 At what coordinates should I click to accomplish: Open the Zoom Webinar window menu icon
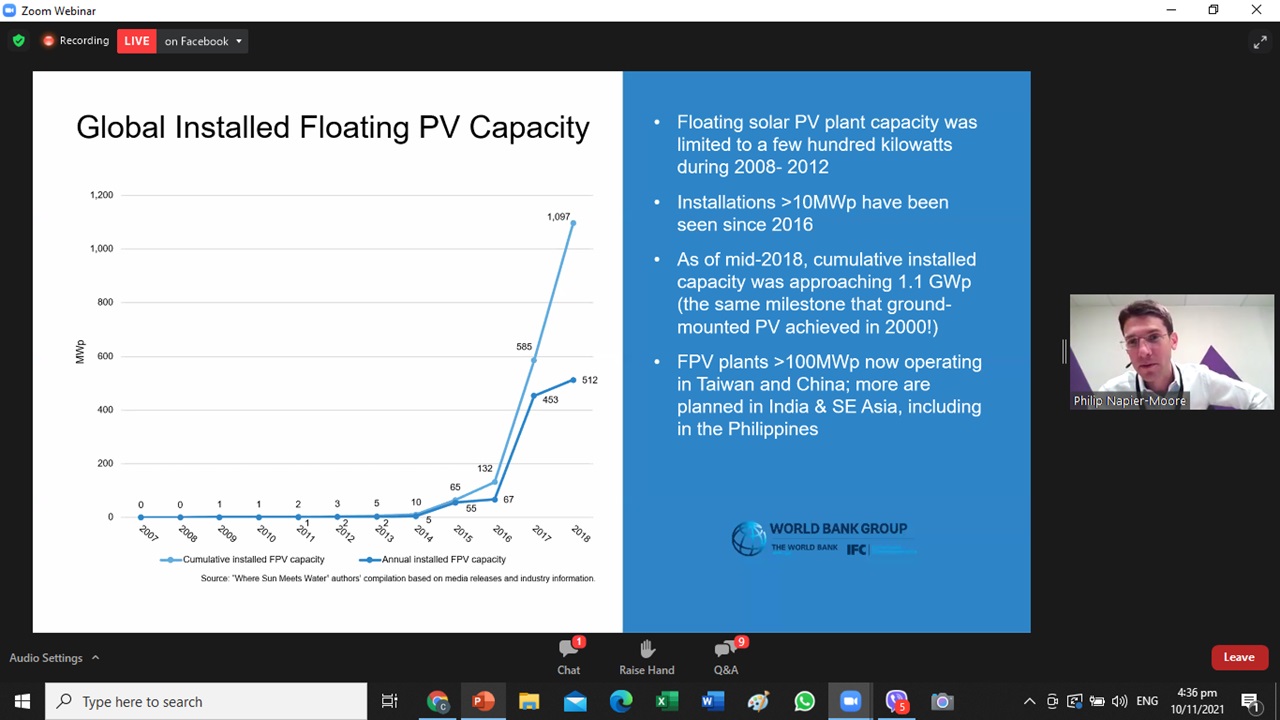coord(10,10)
